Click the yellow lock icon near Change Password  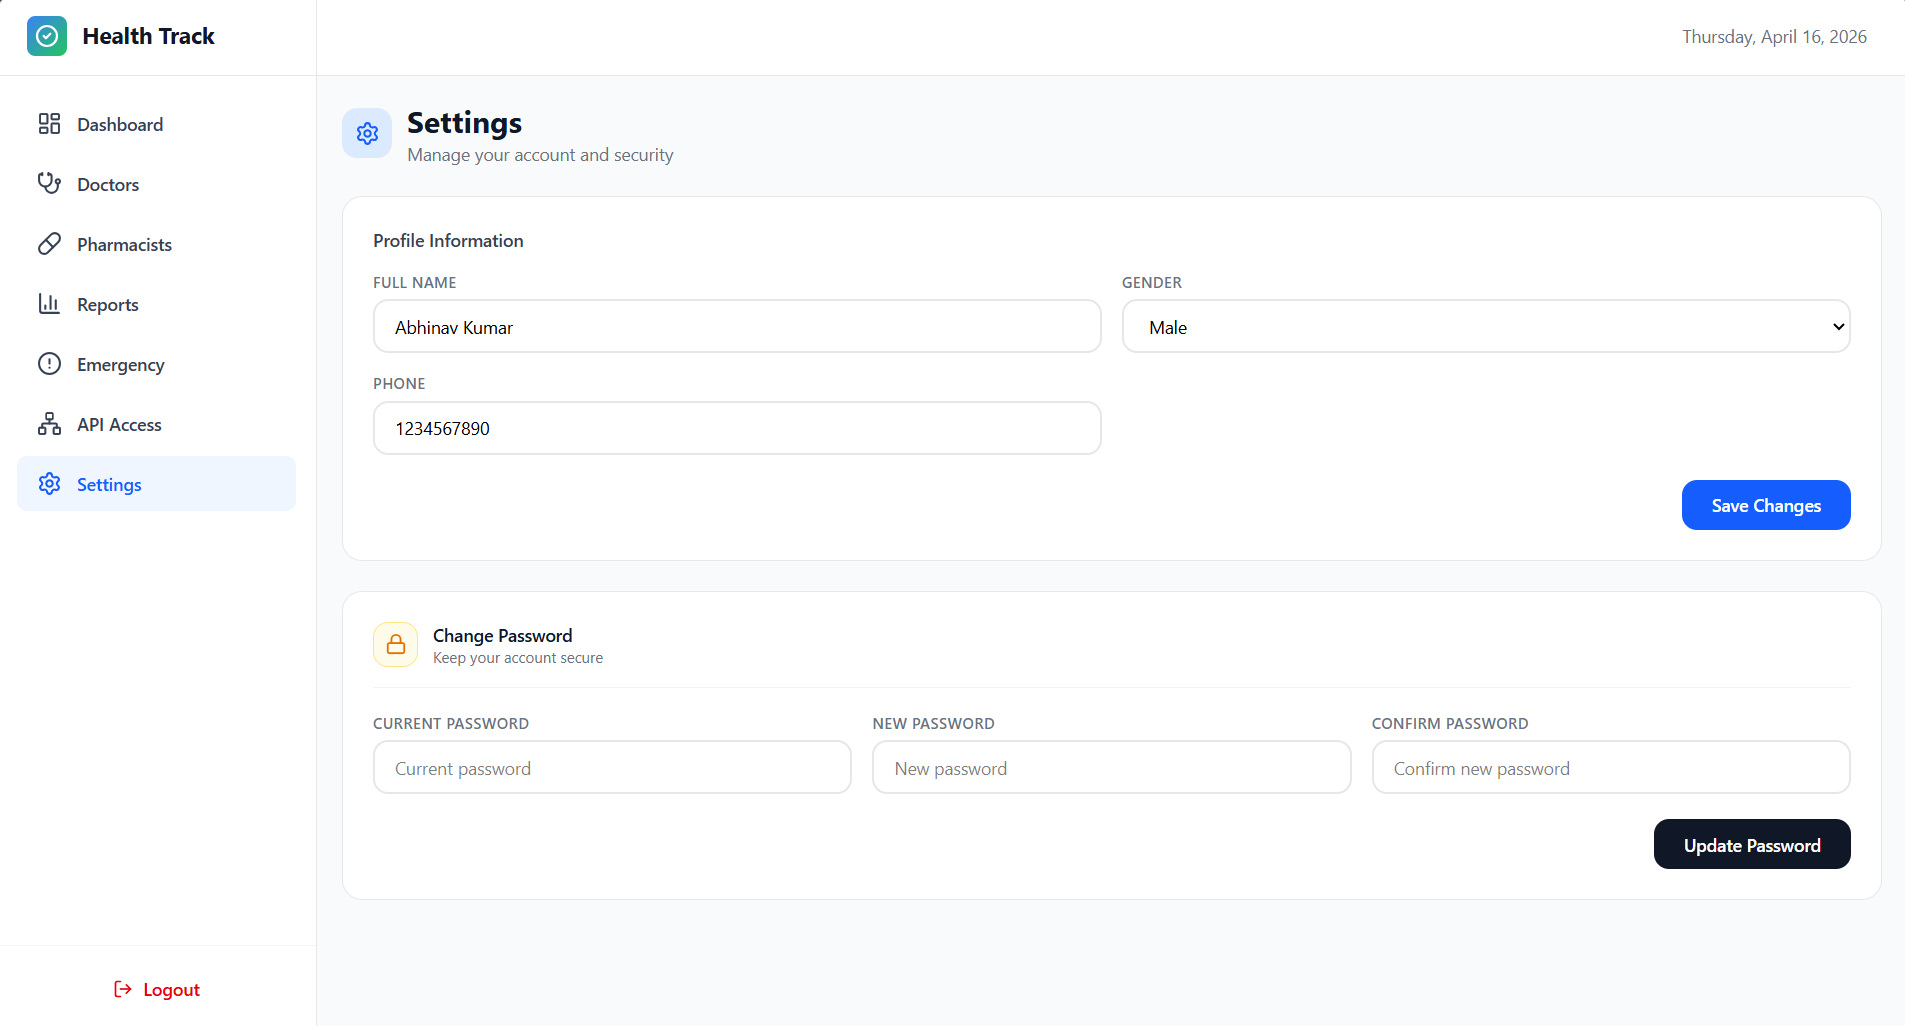pos(395,644)
